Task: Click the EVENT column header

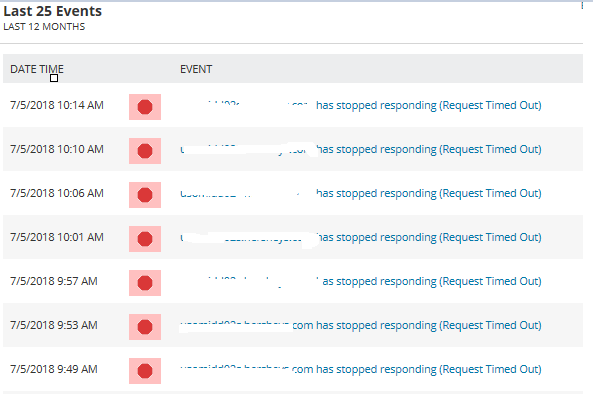Action: point(196,69)
